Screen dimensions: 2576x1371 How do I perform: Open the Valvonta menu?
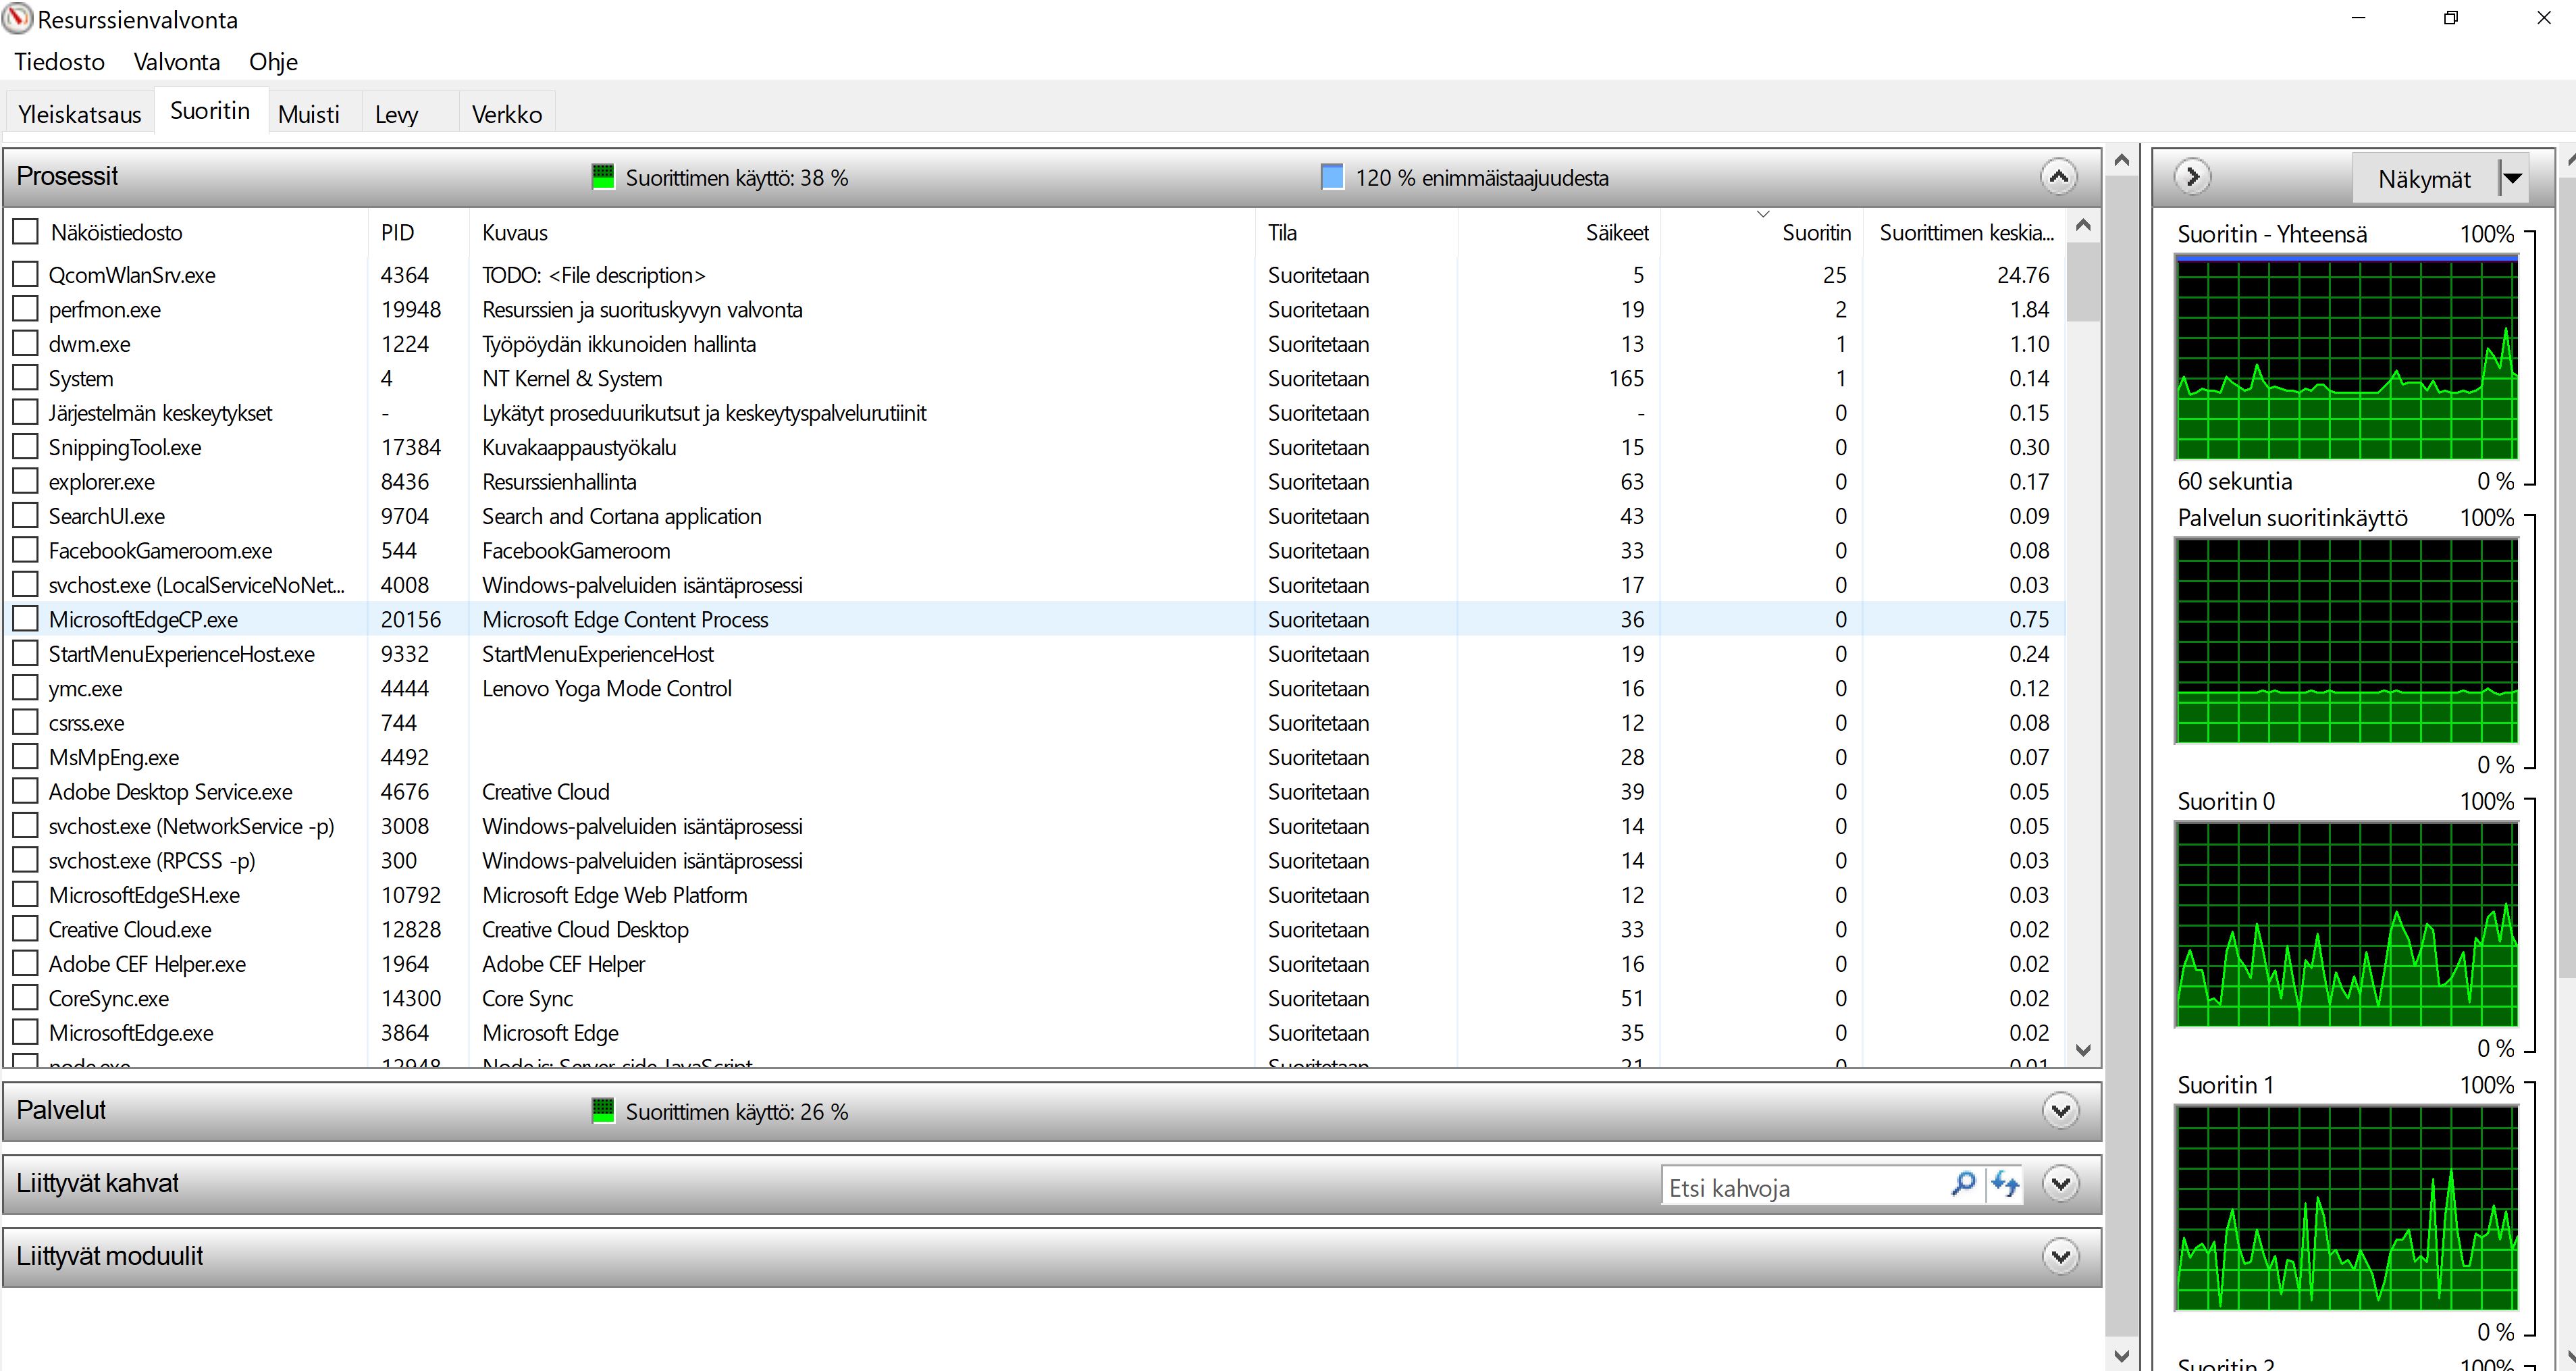(176, 62)
